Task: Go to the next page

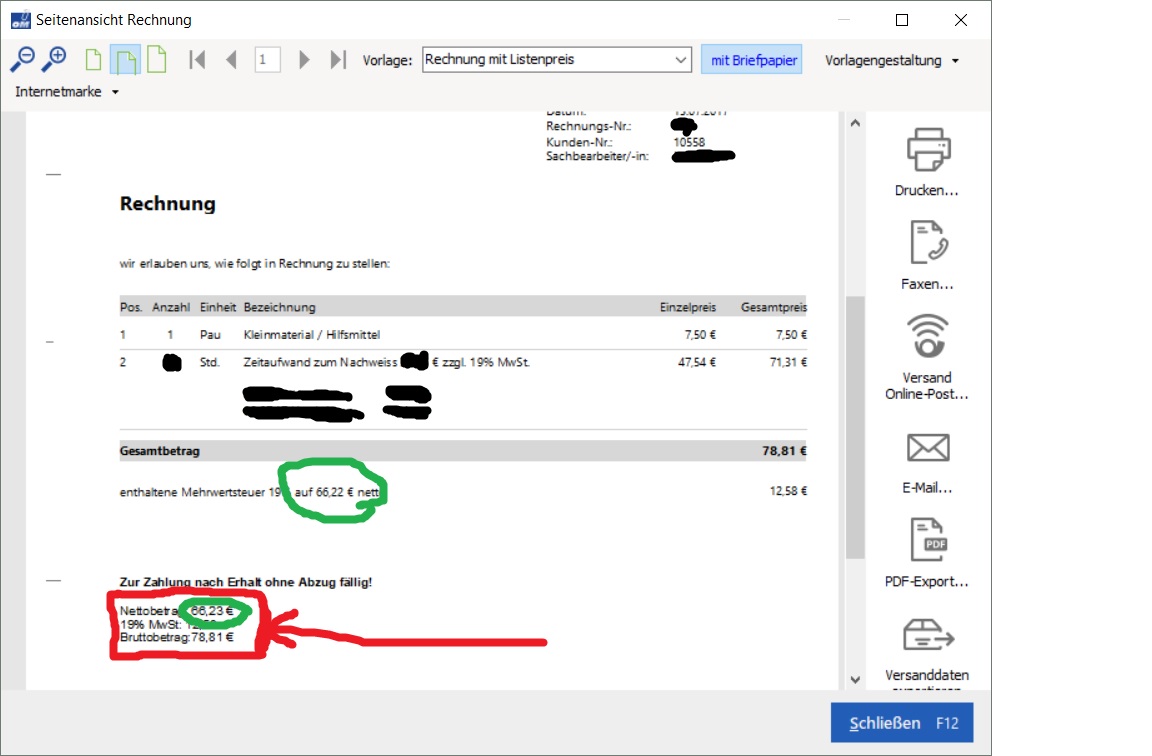Action: click(x=303, y=60)
